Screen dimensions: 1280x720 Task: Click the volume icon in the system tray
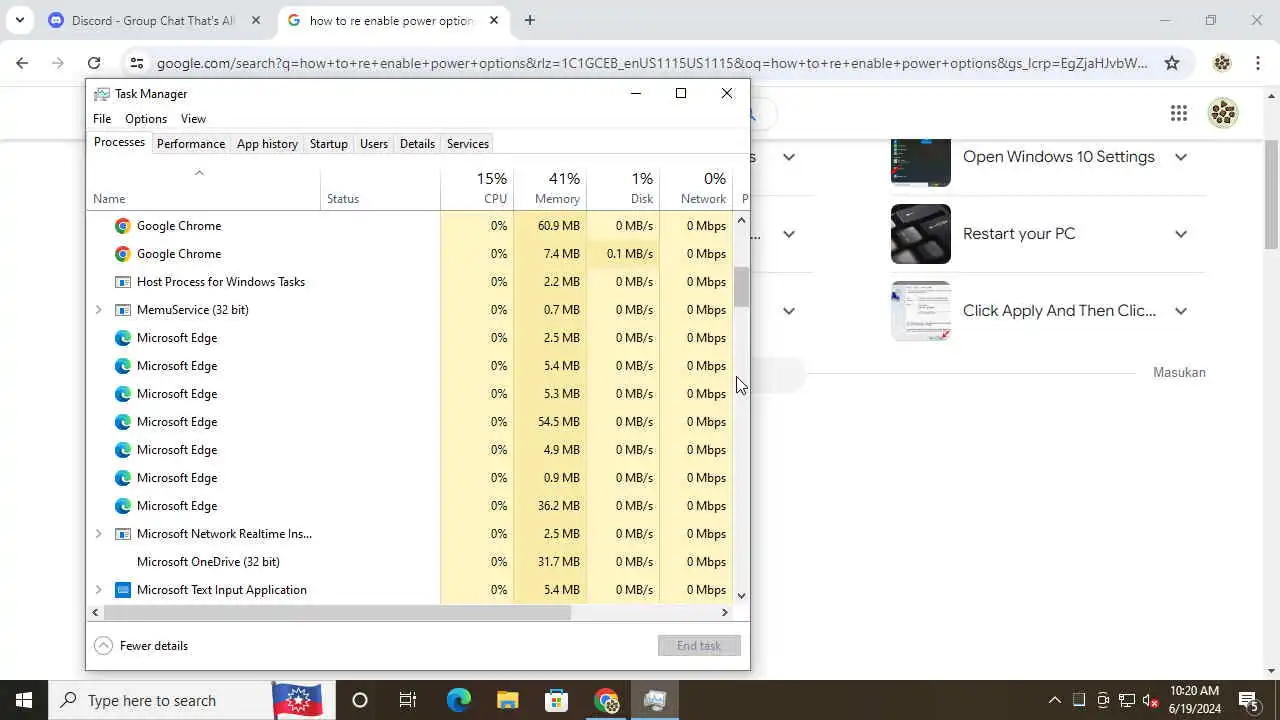(x=1150, y=700)
